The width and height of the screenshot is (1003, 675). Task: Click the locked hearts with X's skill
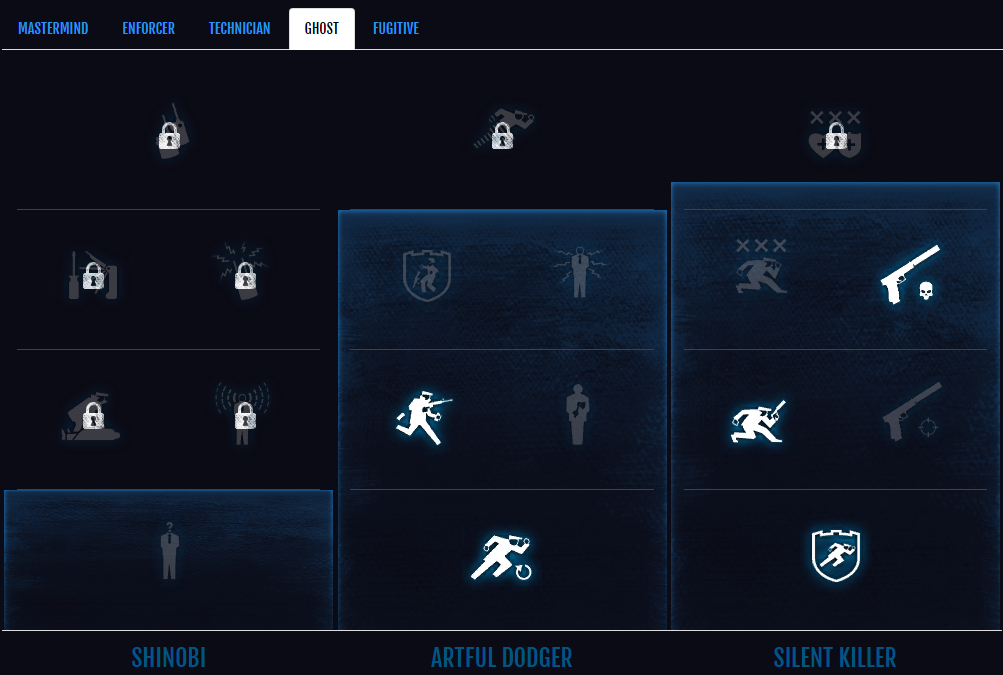835,134
